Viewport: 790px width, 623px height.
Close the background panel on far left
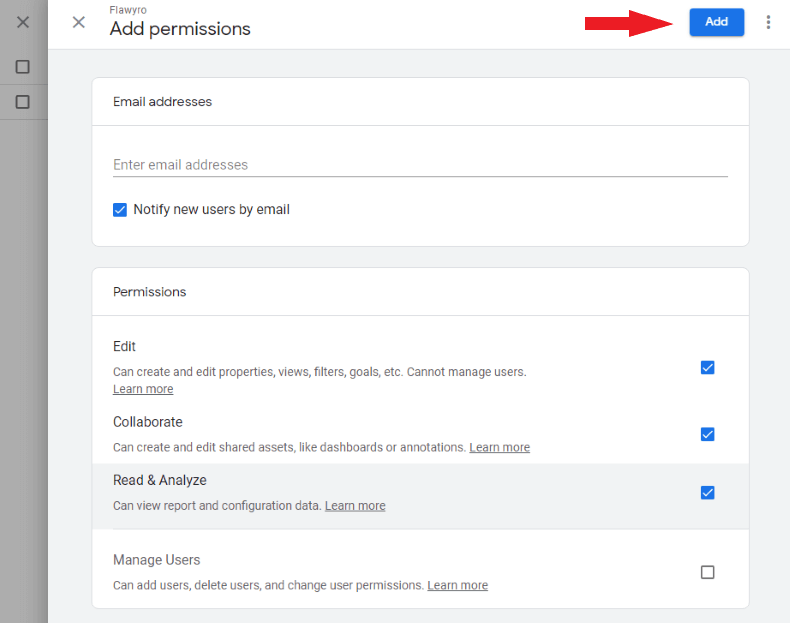(x=23, y=22)
